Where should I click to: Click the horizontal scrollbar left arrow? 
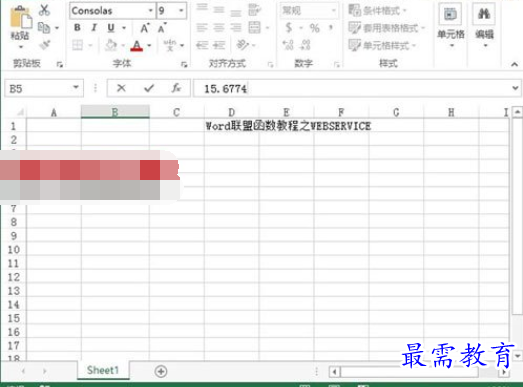point(335,371)
